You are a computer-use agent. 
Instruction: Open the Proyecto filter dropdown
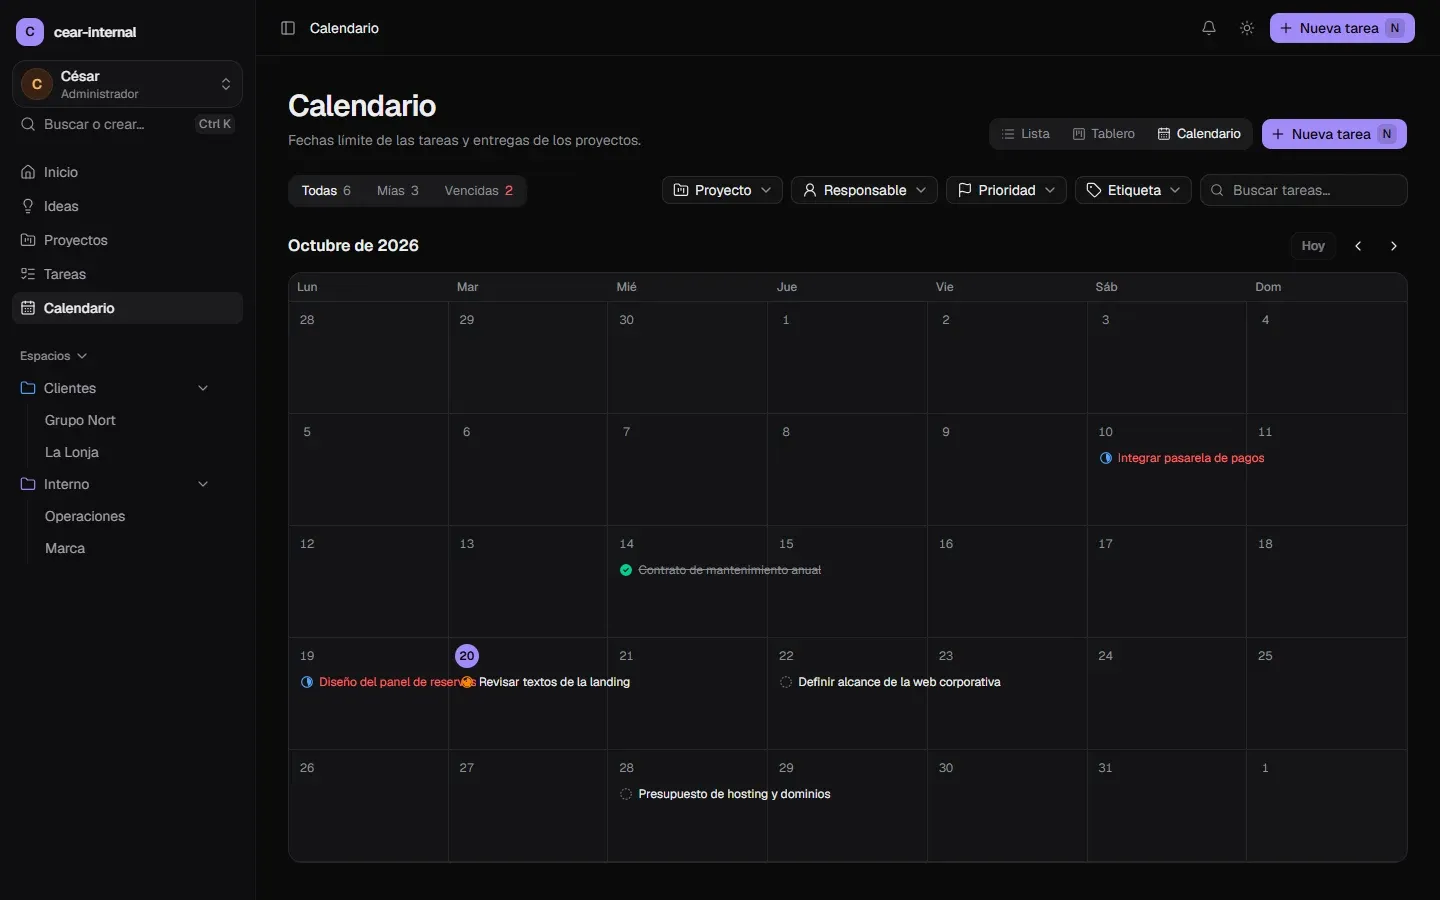722,190
